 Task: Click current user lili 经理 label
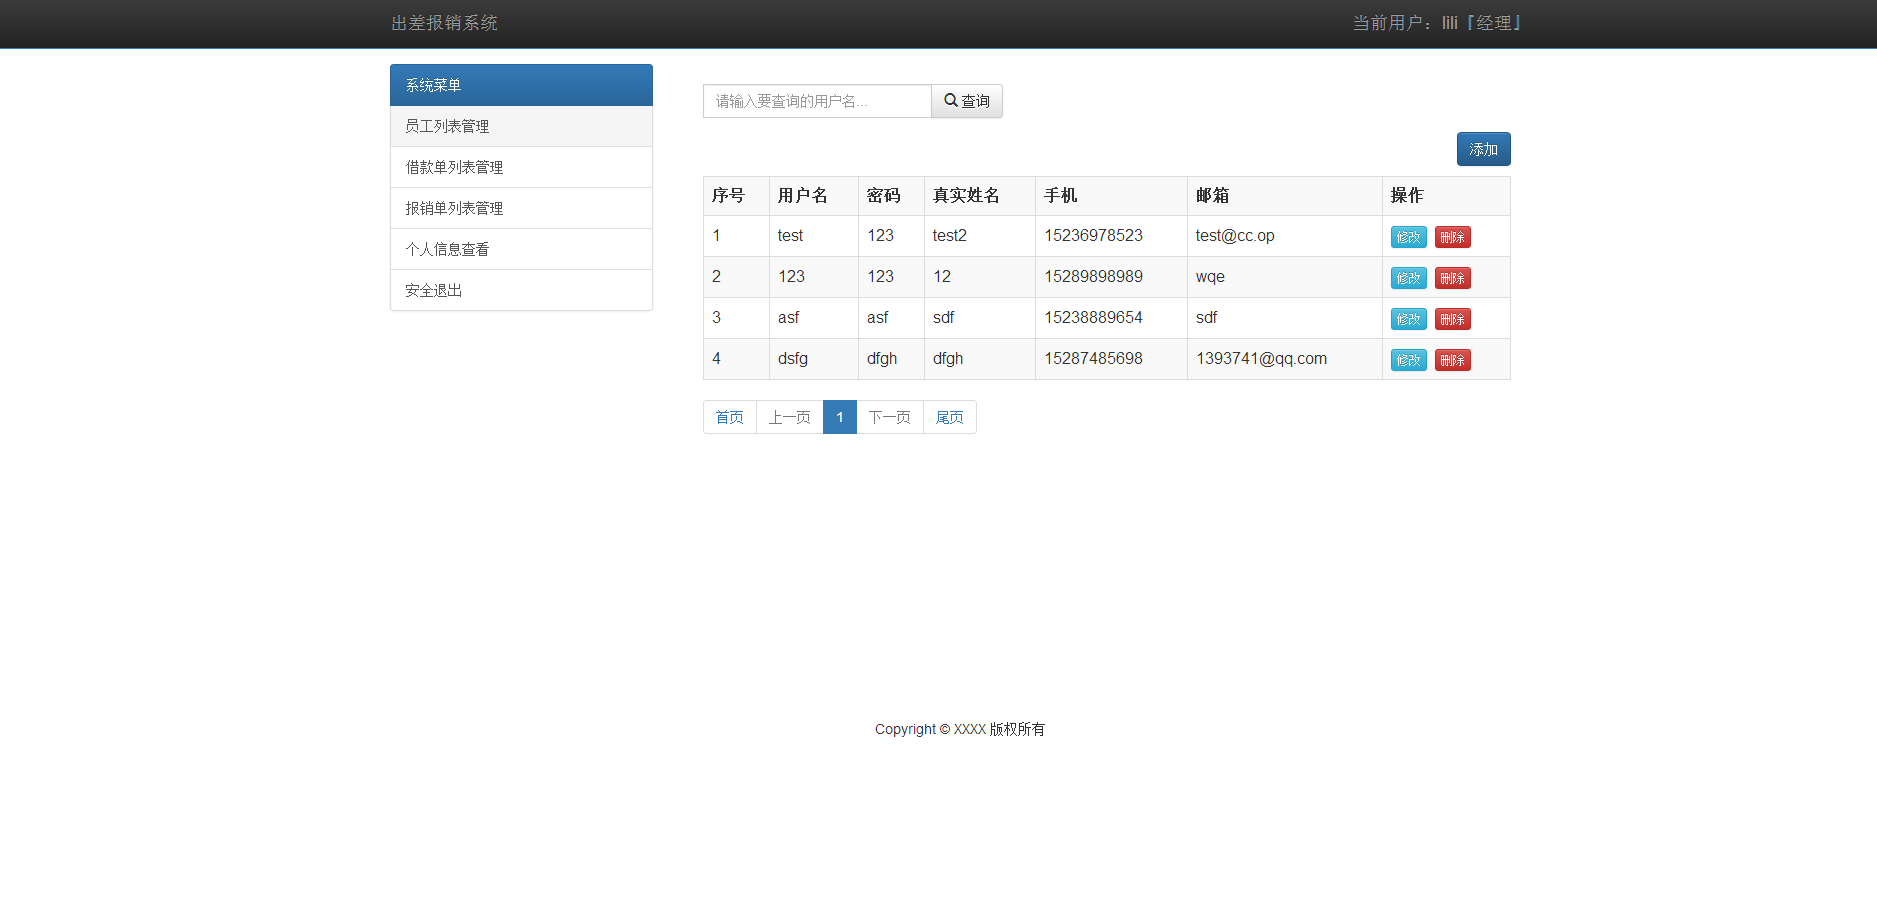1436,23
